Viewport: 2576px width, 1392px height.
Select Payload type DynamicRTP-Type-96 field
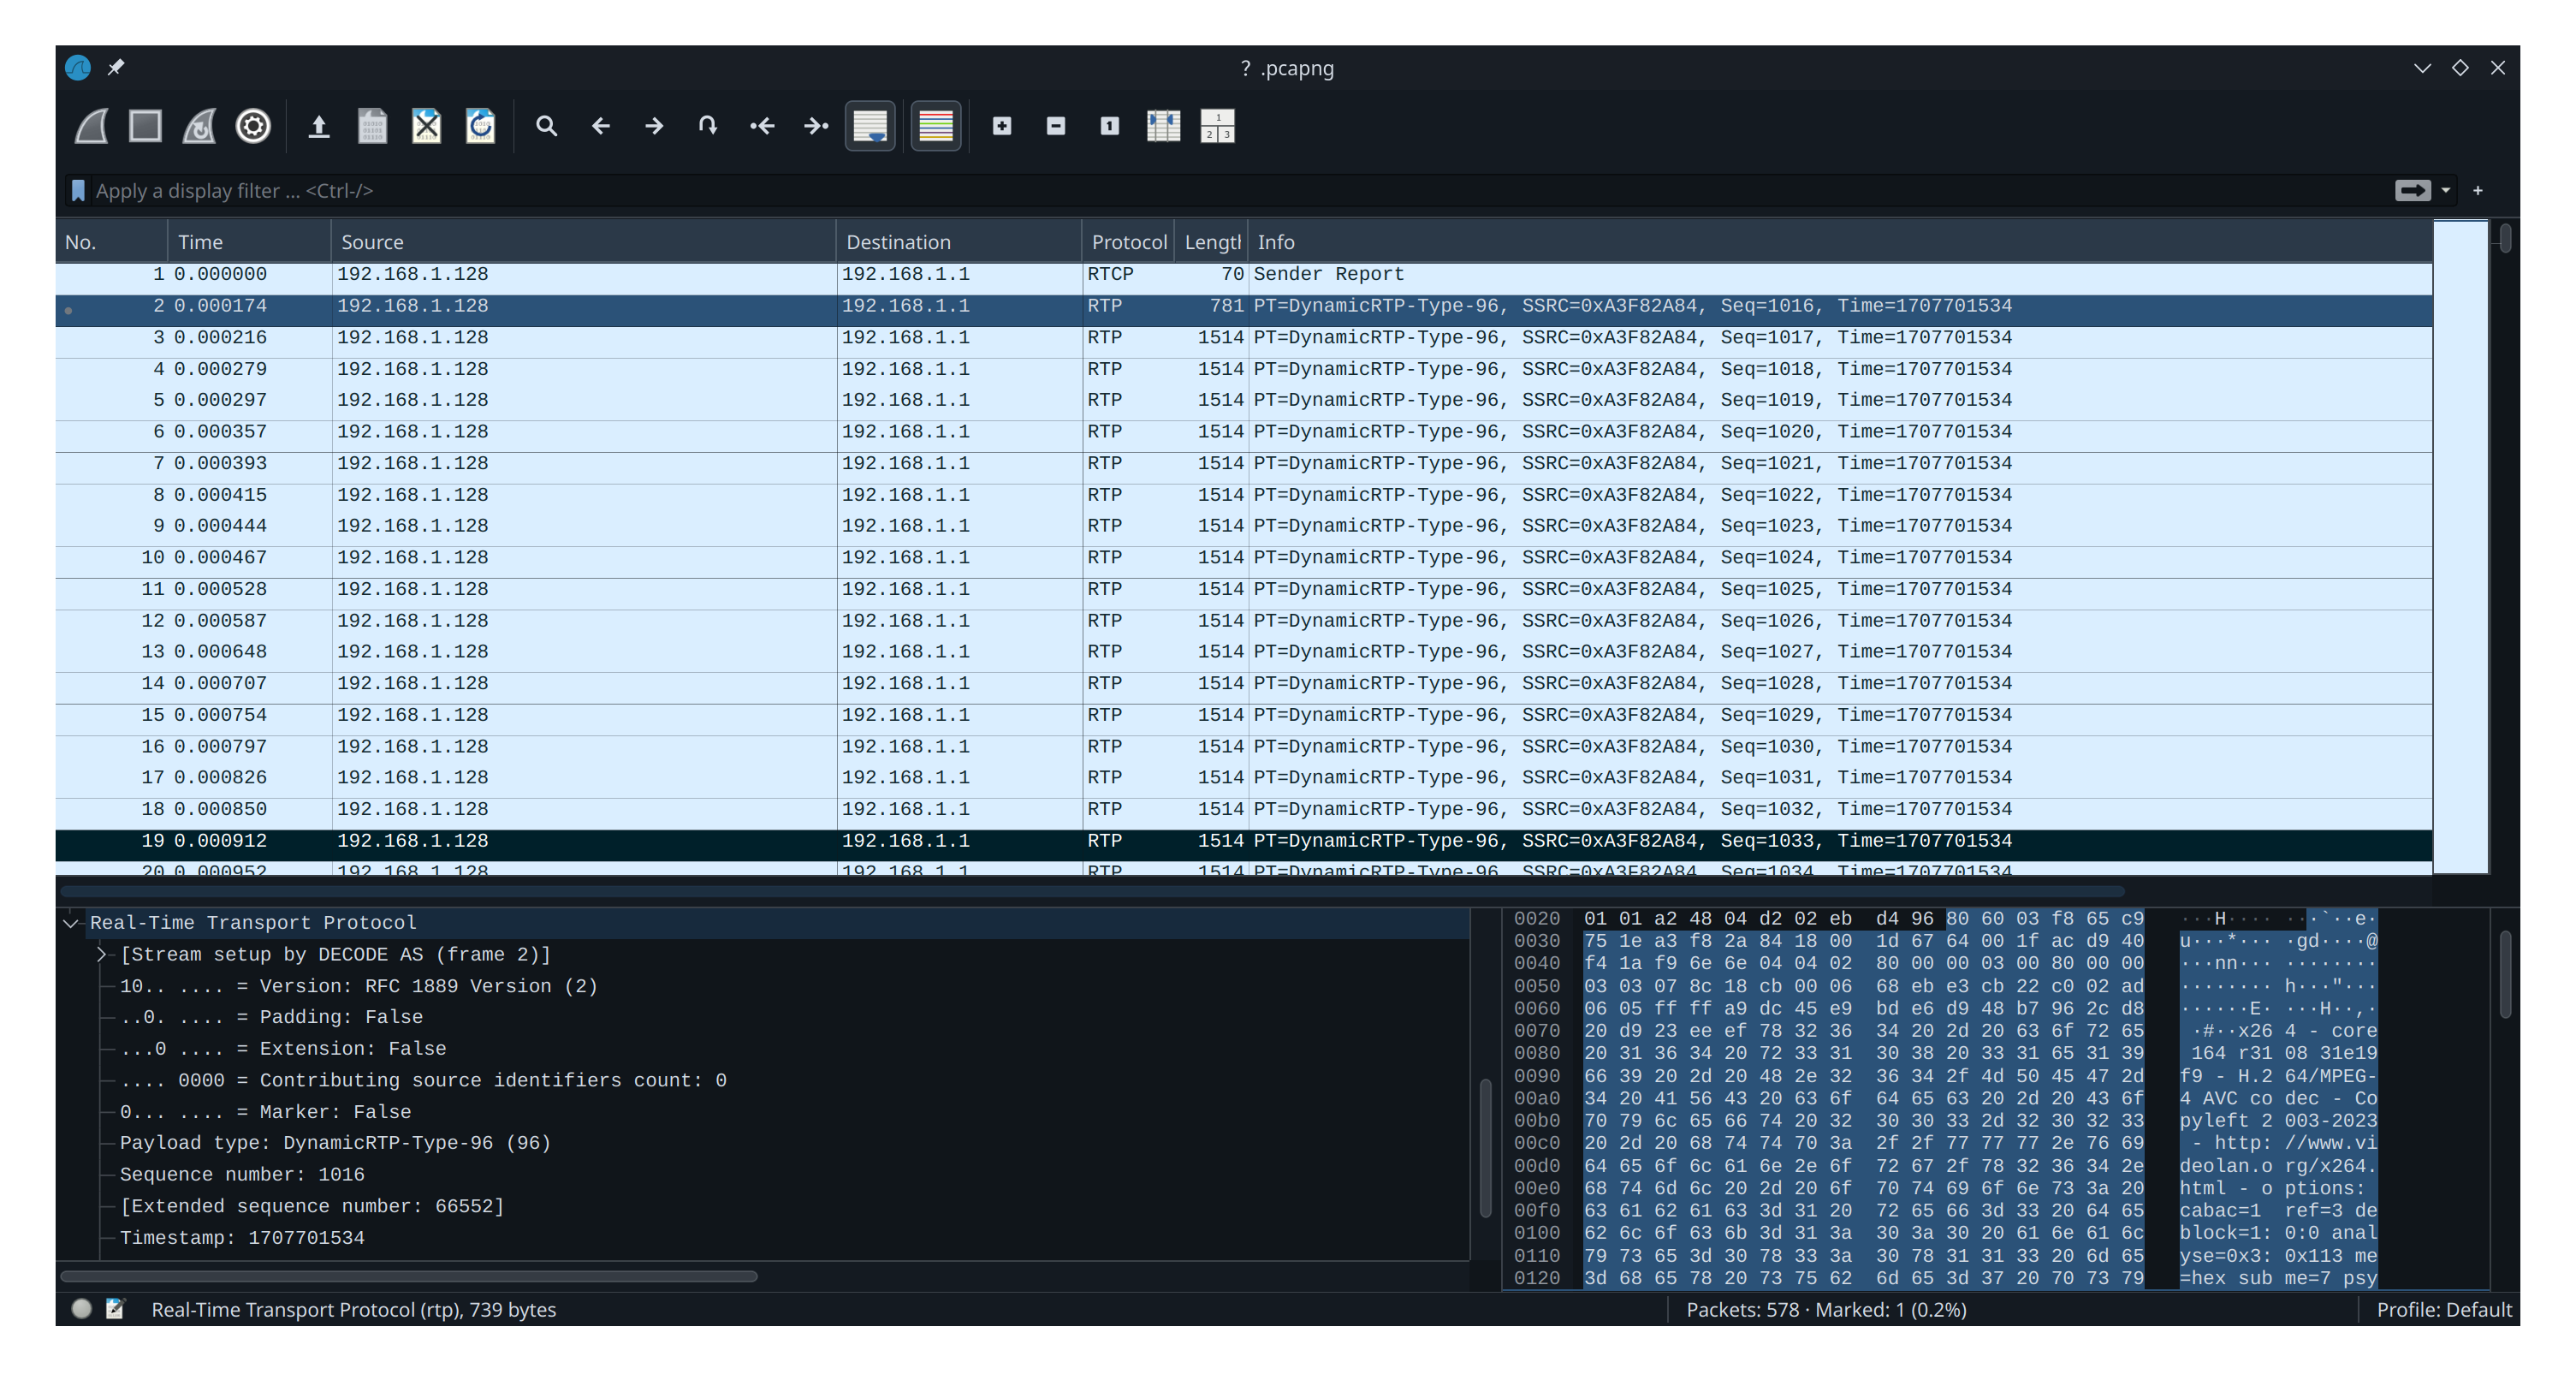pyautogui.click(x=335, y=1143)
